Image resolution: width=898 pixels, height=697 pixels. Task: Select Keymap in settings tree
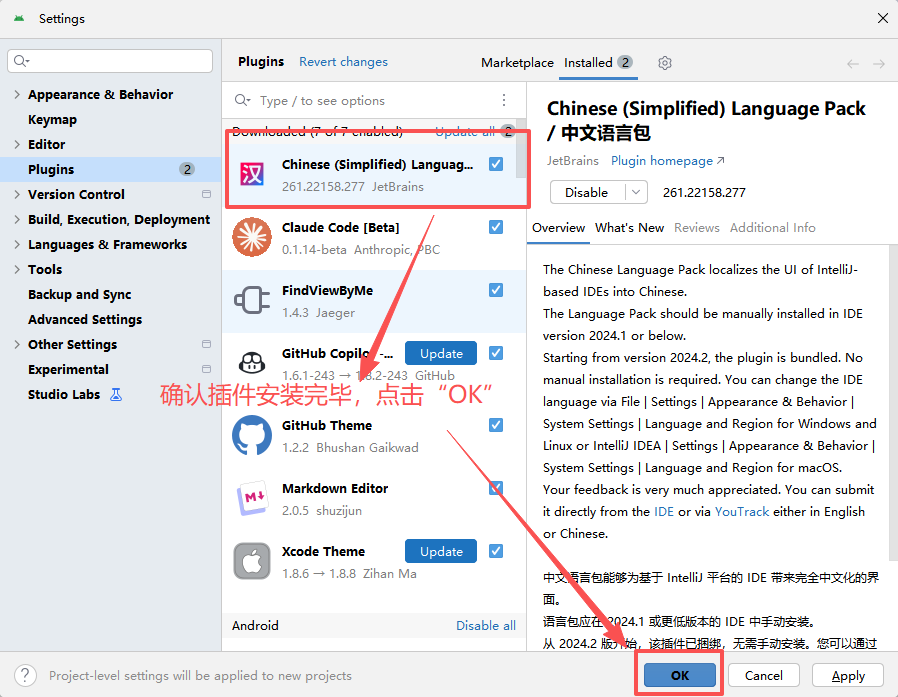pyautogui.click(x=52, y=119)
